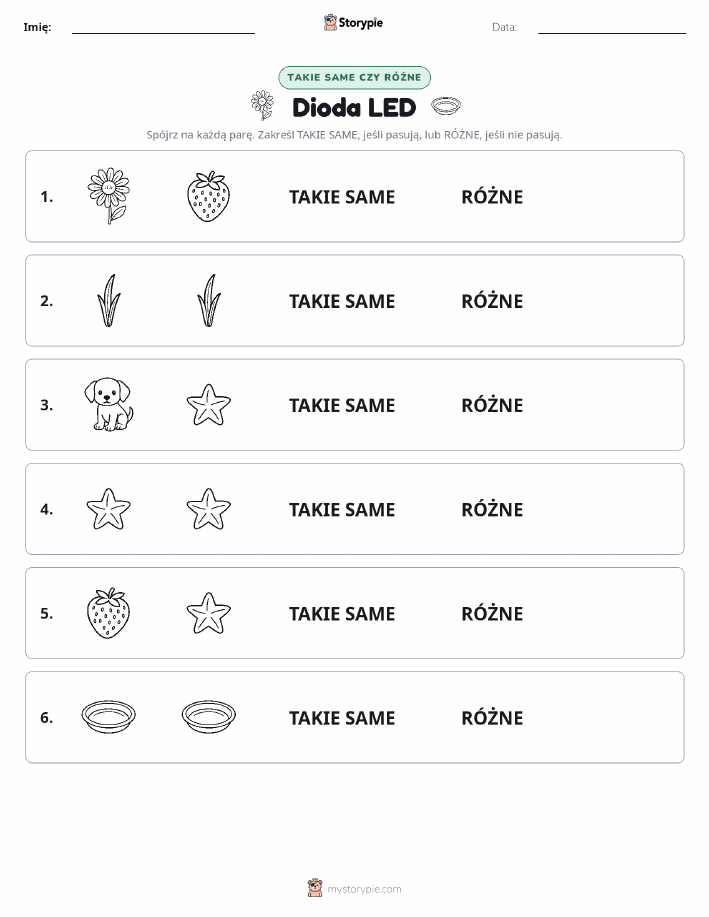This screenshot has height=917, width=709.
Task: Click the Storypie bear logo at top
Action: pos(331,22)
